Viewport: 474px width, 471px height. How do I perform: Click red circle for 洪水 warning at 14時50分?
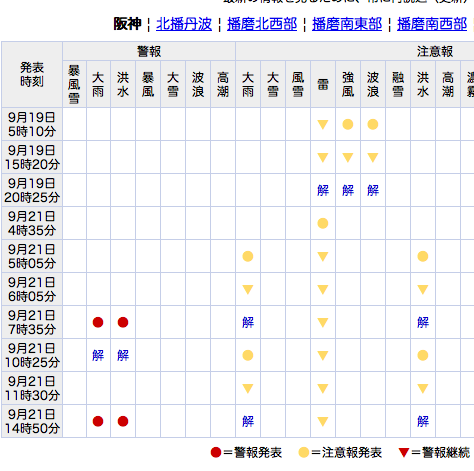tap(123, 421)
